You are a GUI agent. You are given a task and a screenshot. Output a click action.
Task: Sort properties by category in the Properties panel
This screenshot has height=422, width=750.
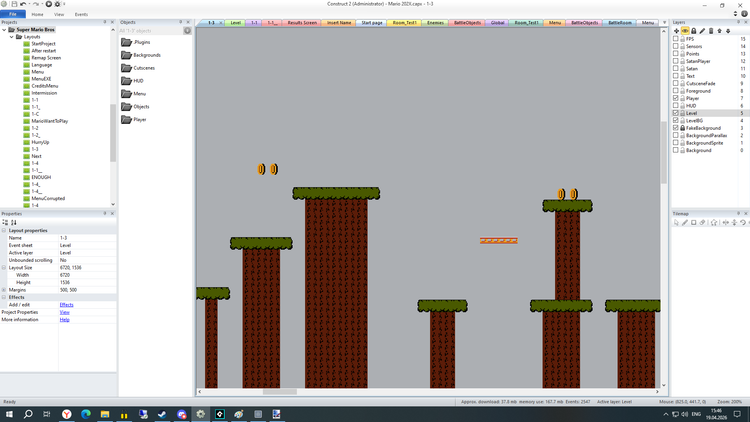point(5,222)
